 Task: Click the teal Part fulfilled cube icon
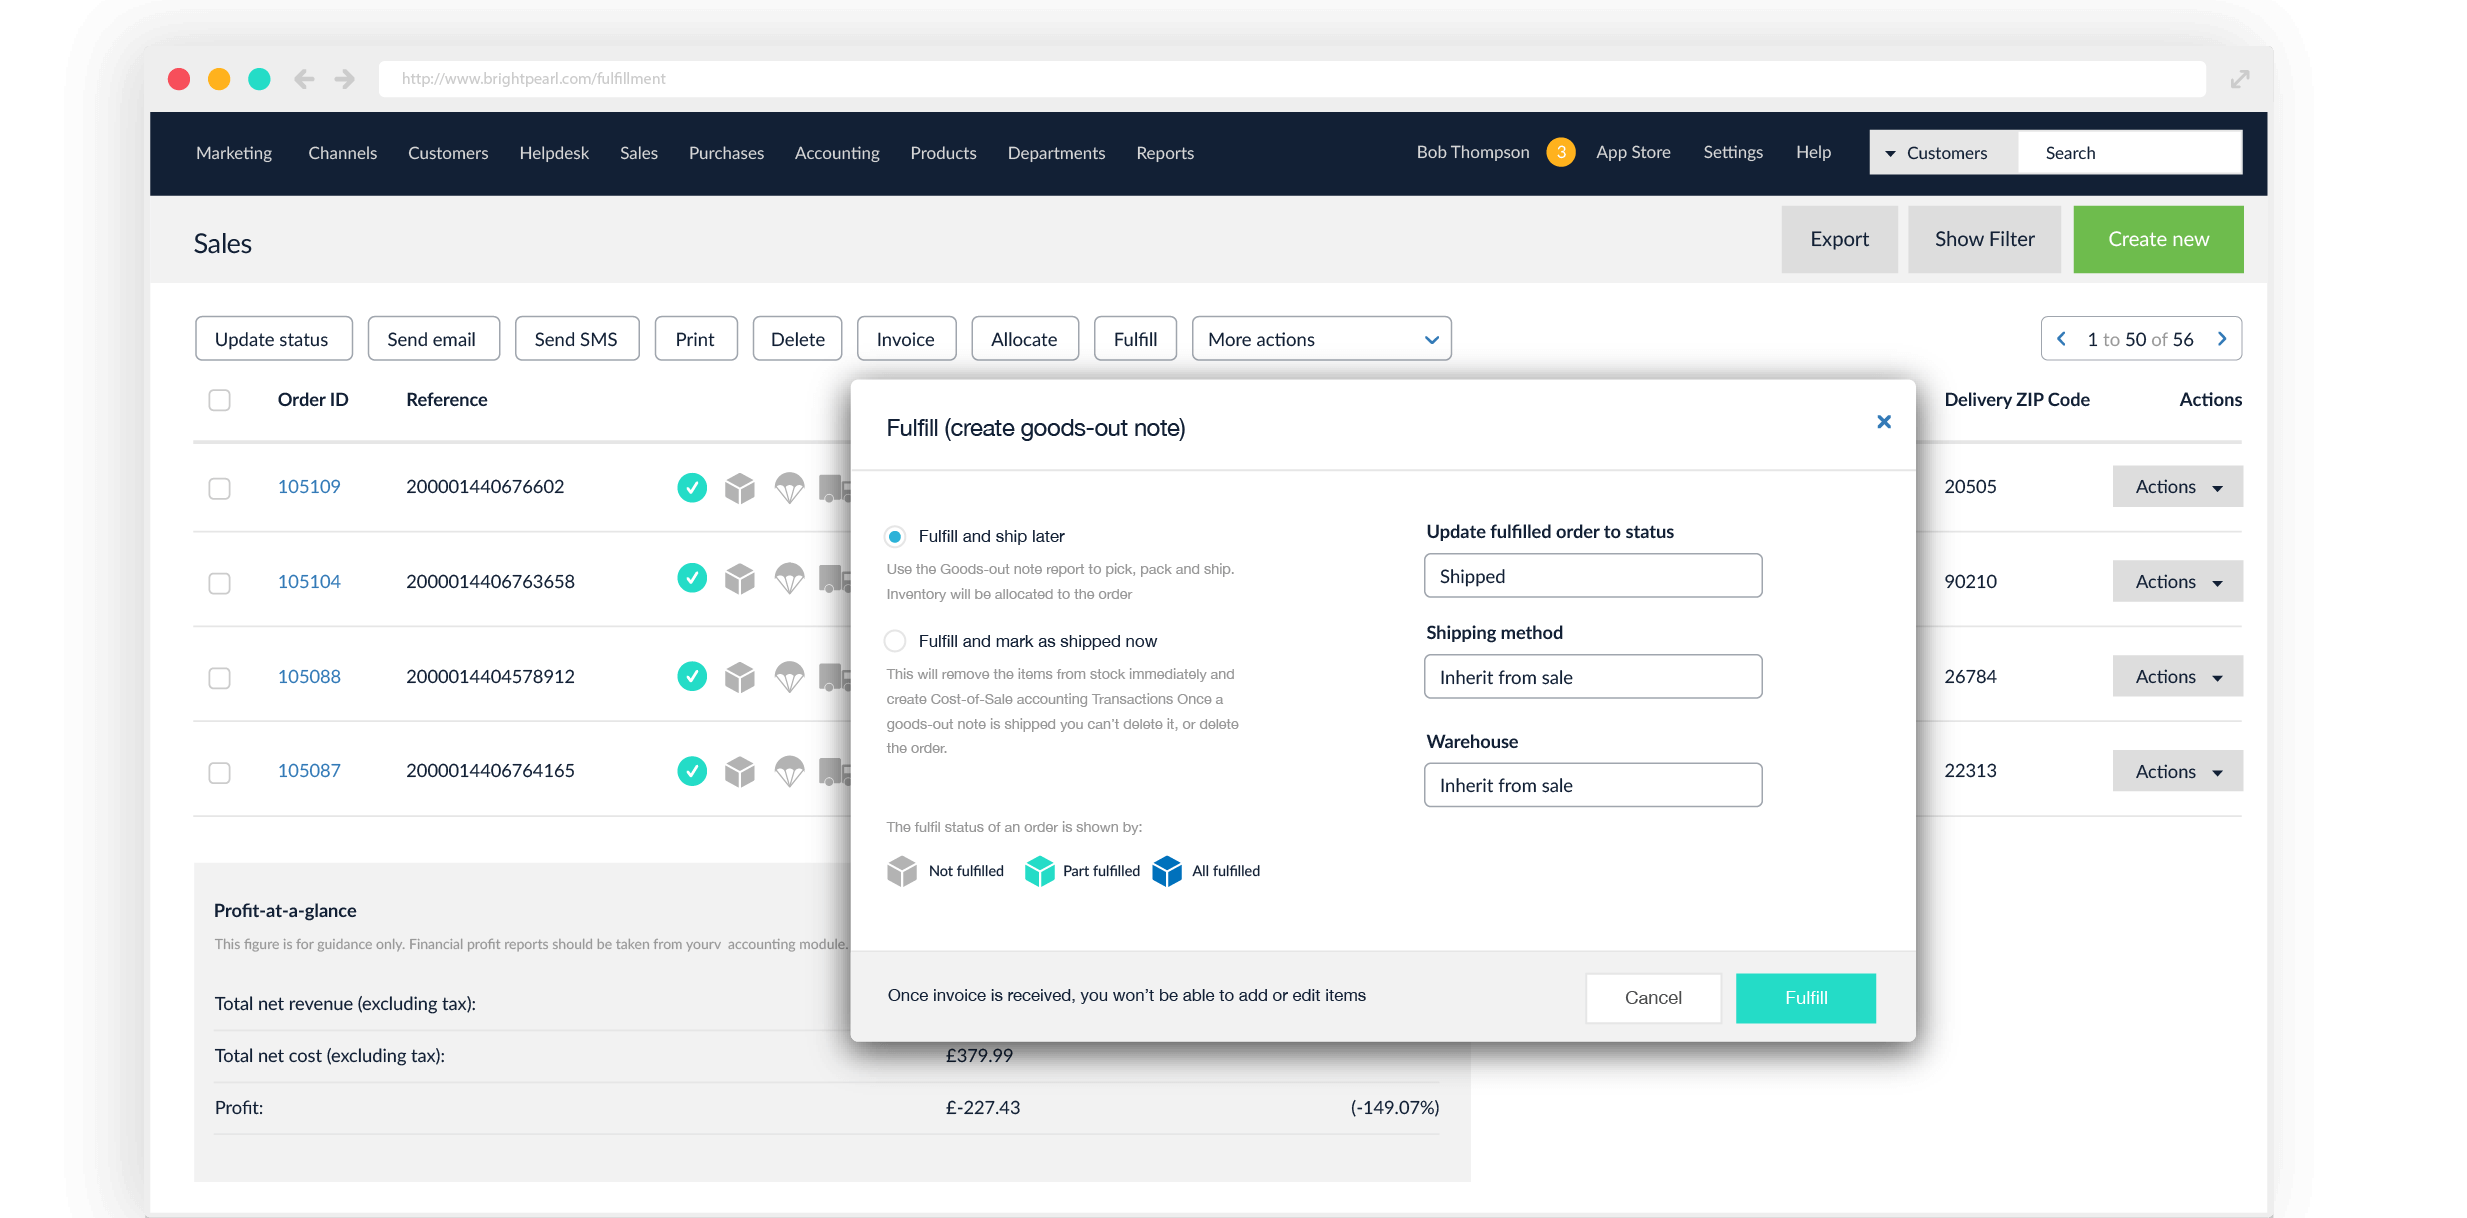[1039, 871]
